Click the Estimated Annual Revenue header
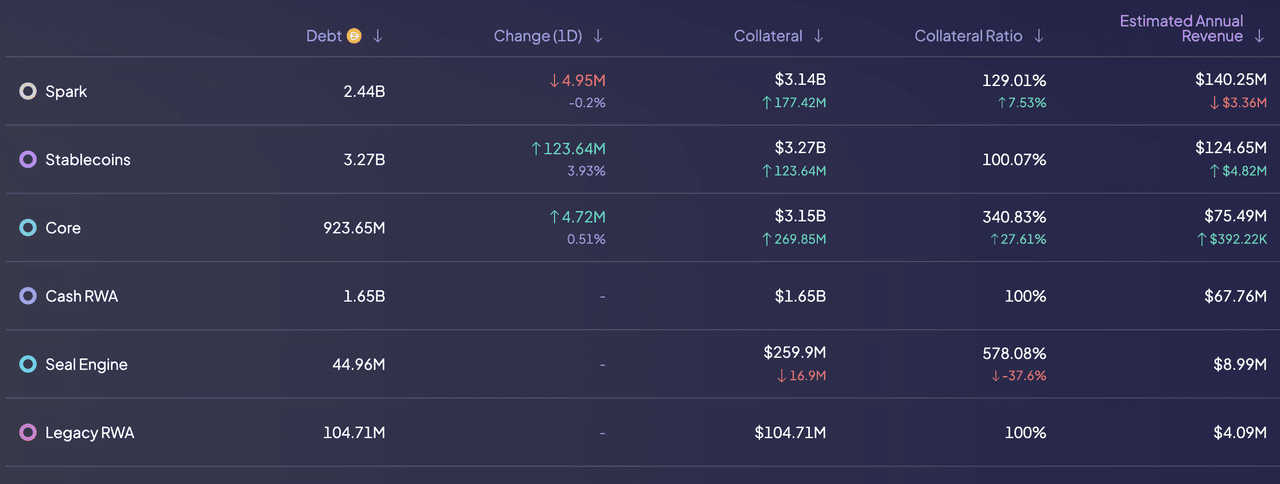1280x484 pixels. (x=1181, y=28)
